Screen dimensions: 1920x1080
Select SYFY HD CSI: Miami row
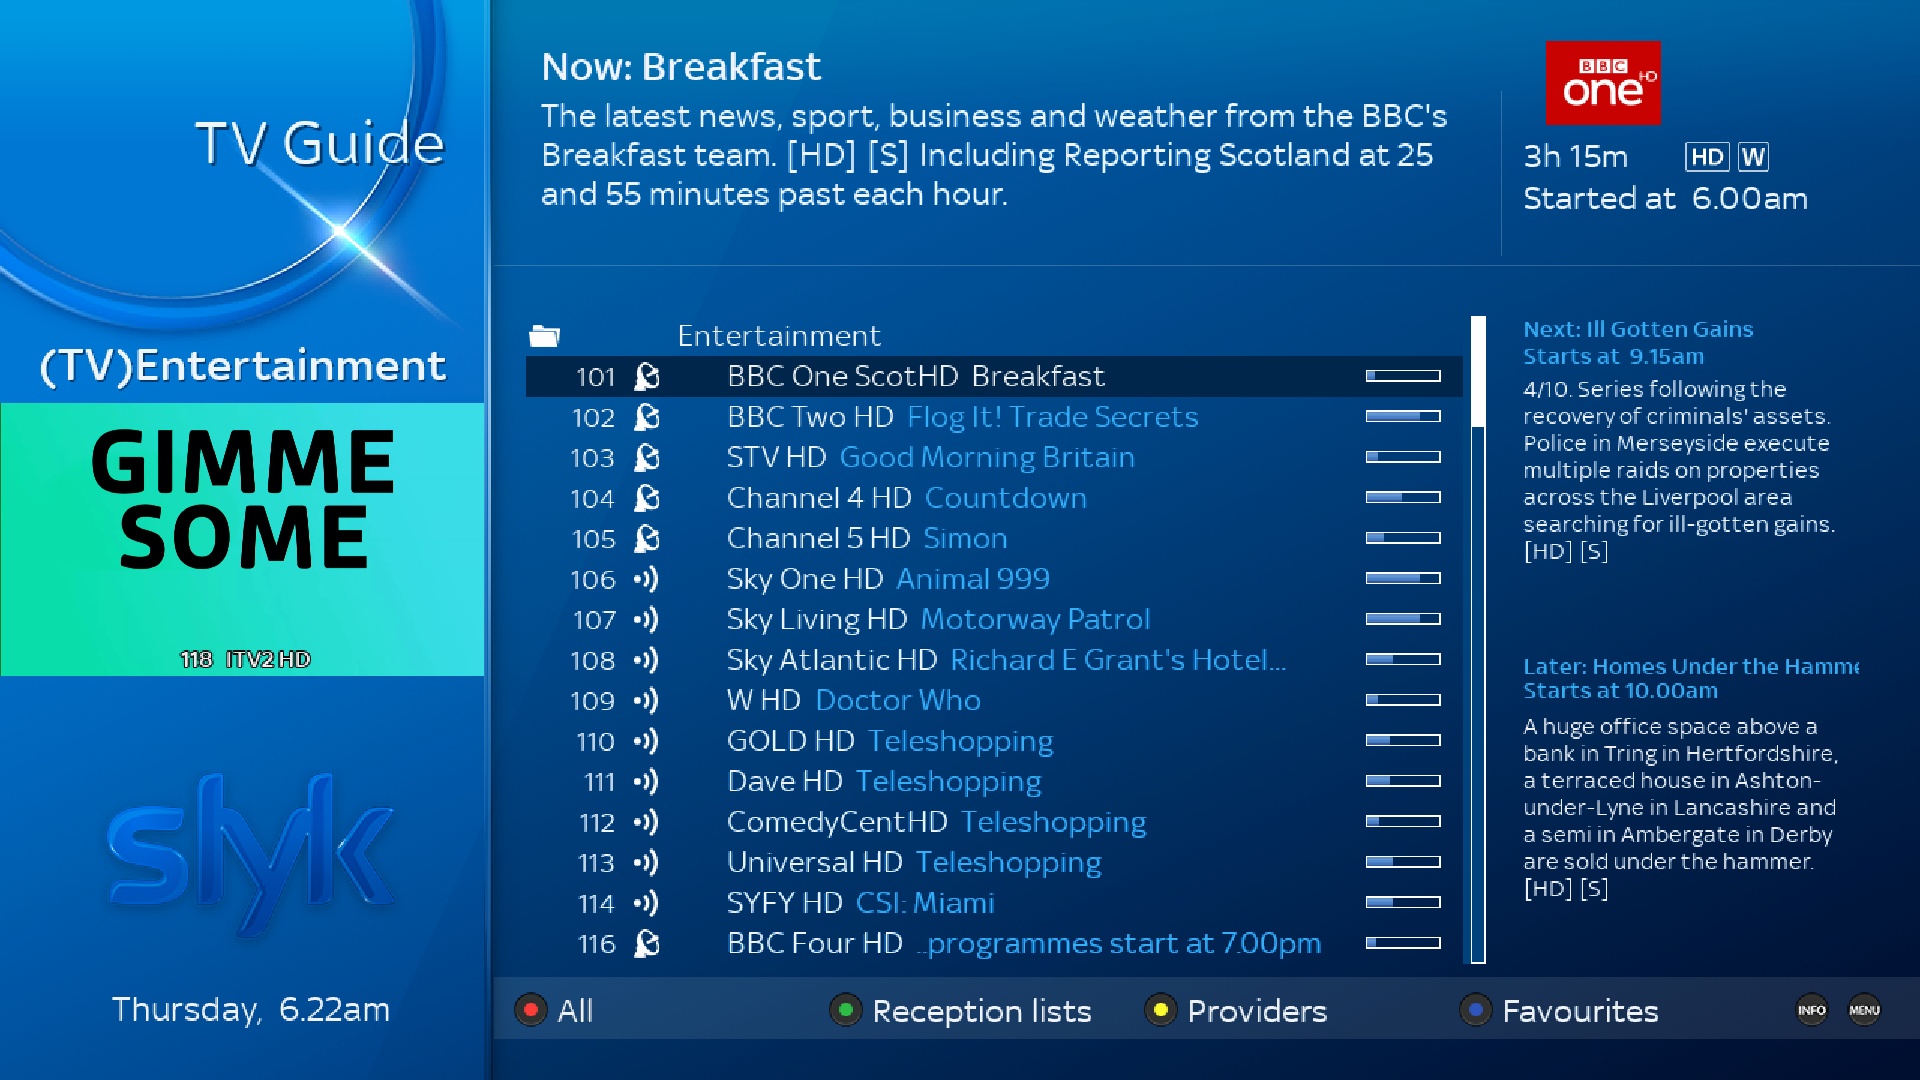pyautogui.click(x=994, y=903)
